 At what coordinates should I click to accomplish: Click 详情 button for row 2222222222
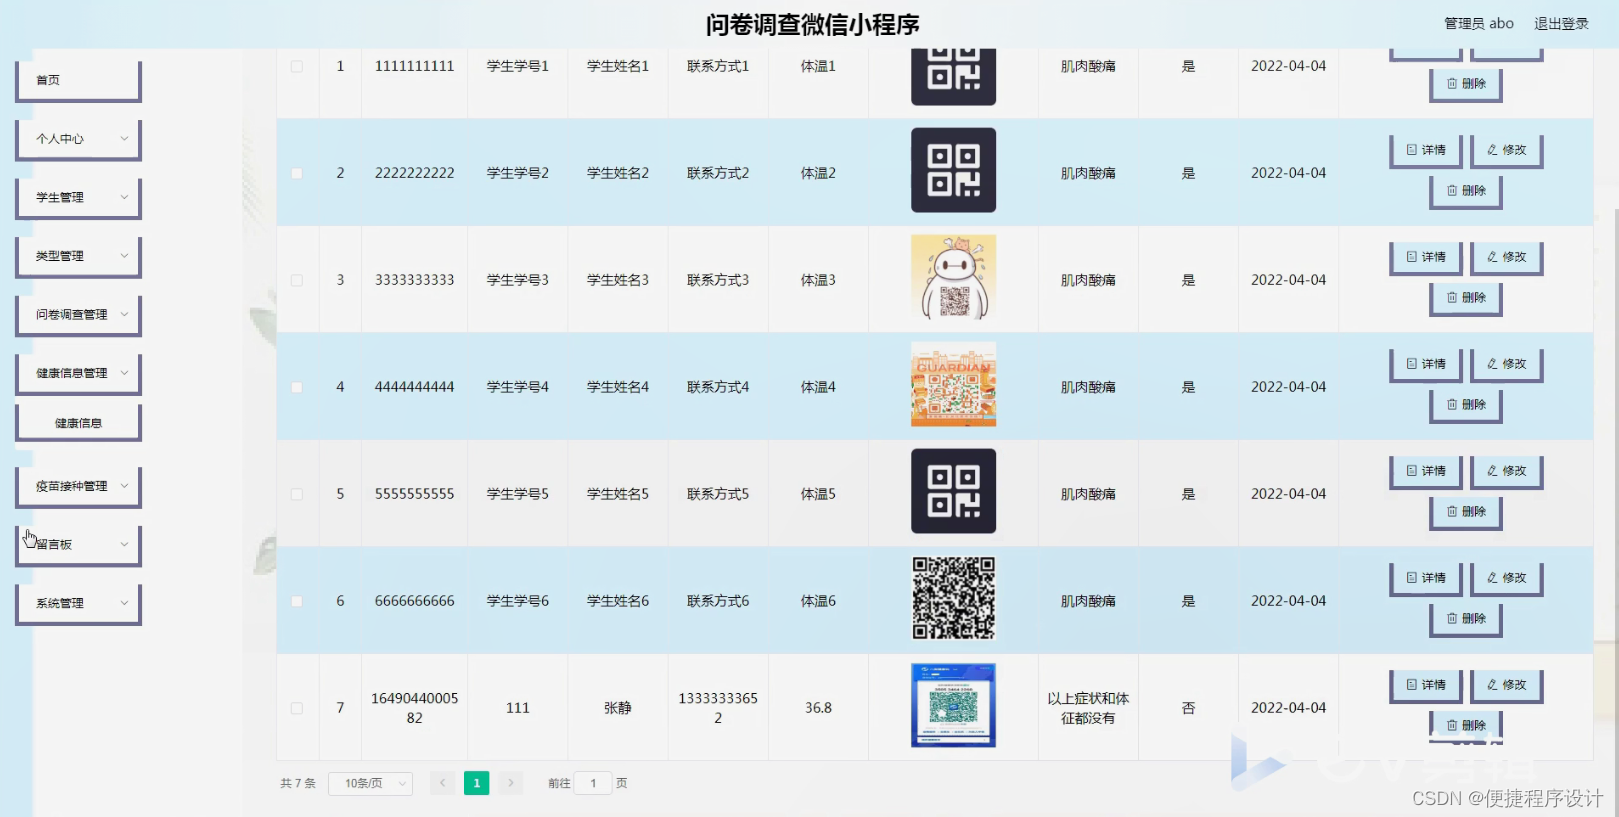(1426, 150)
